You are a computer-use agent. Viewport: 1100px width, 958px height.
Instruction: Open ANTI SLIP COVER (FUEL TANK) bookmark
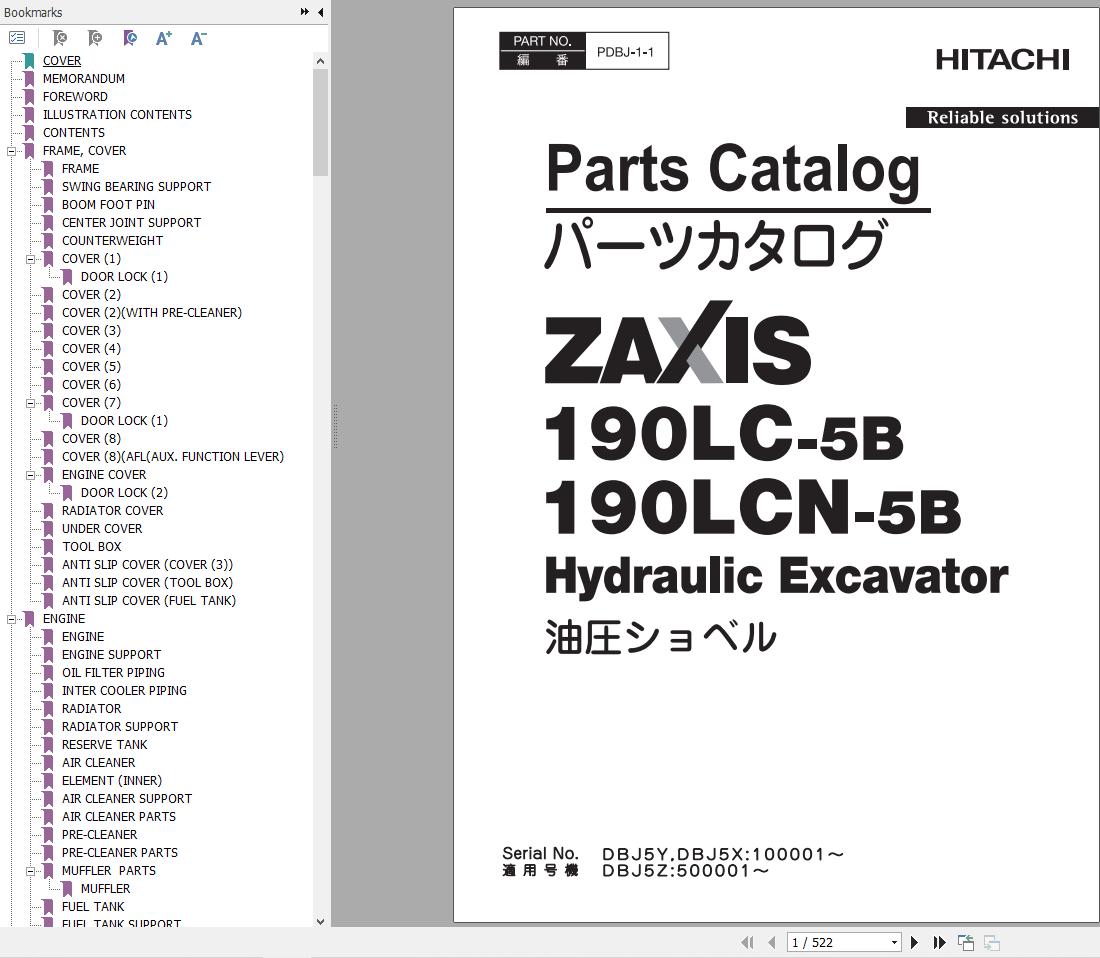pyautogui.click(x=149, y=600)
